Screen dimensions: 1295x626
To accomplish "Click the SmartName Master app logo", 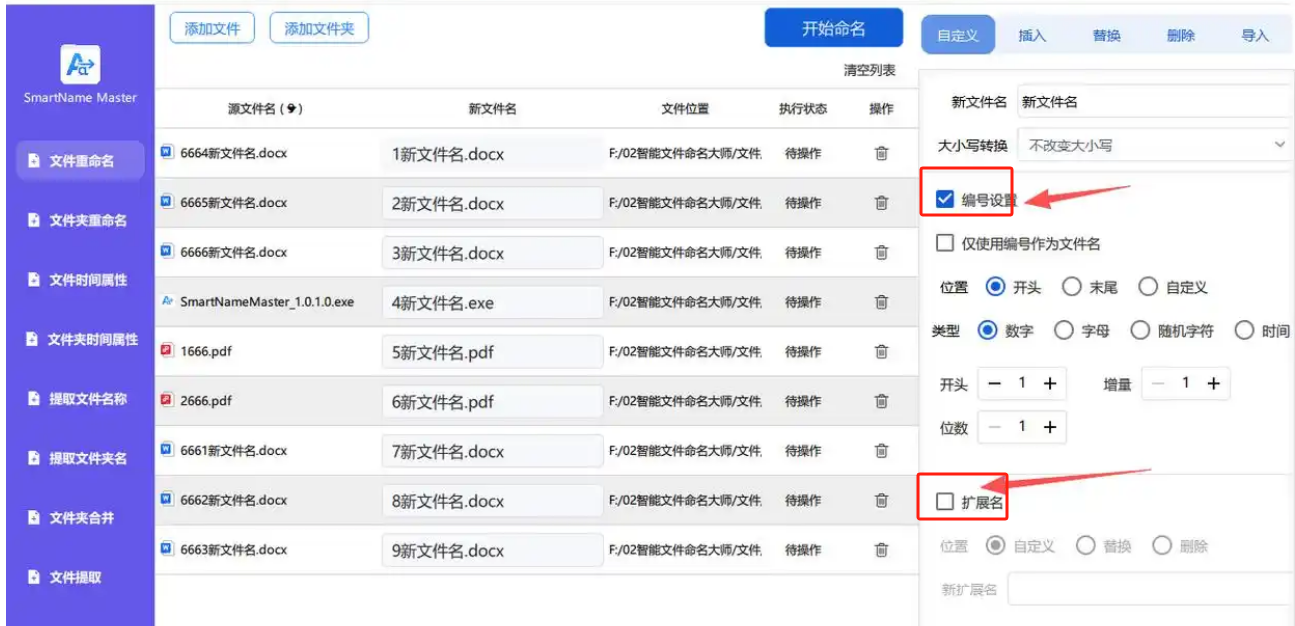I will pos(79,65).
